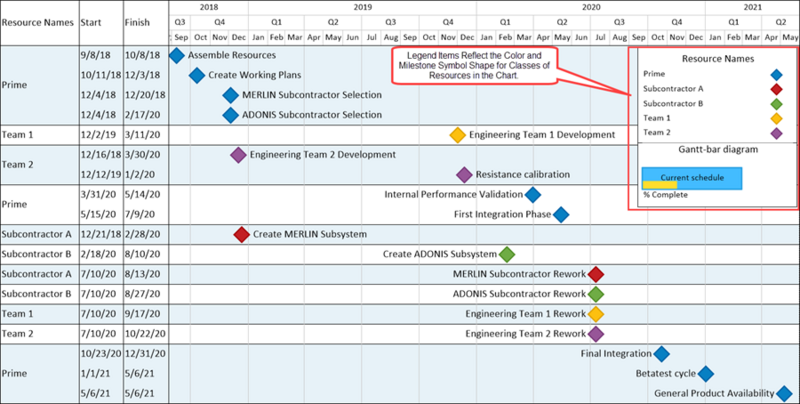Click the Mar 2021 month header
800x404 pixels.
tap(753, 37)
